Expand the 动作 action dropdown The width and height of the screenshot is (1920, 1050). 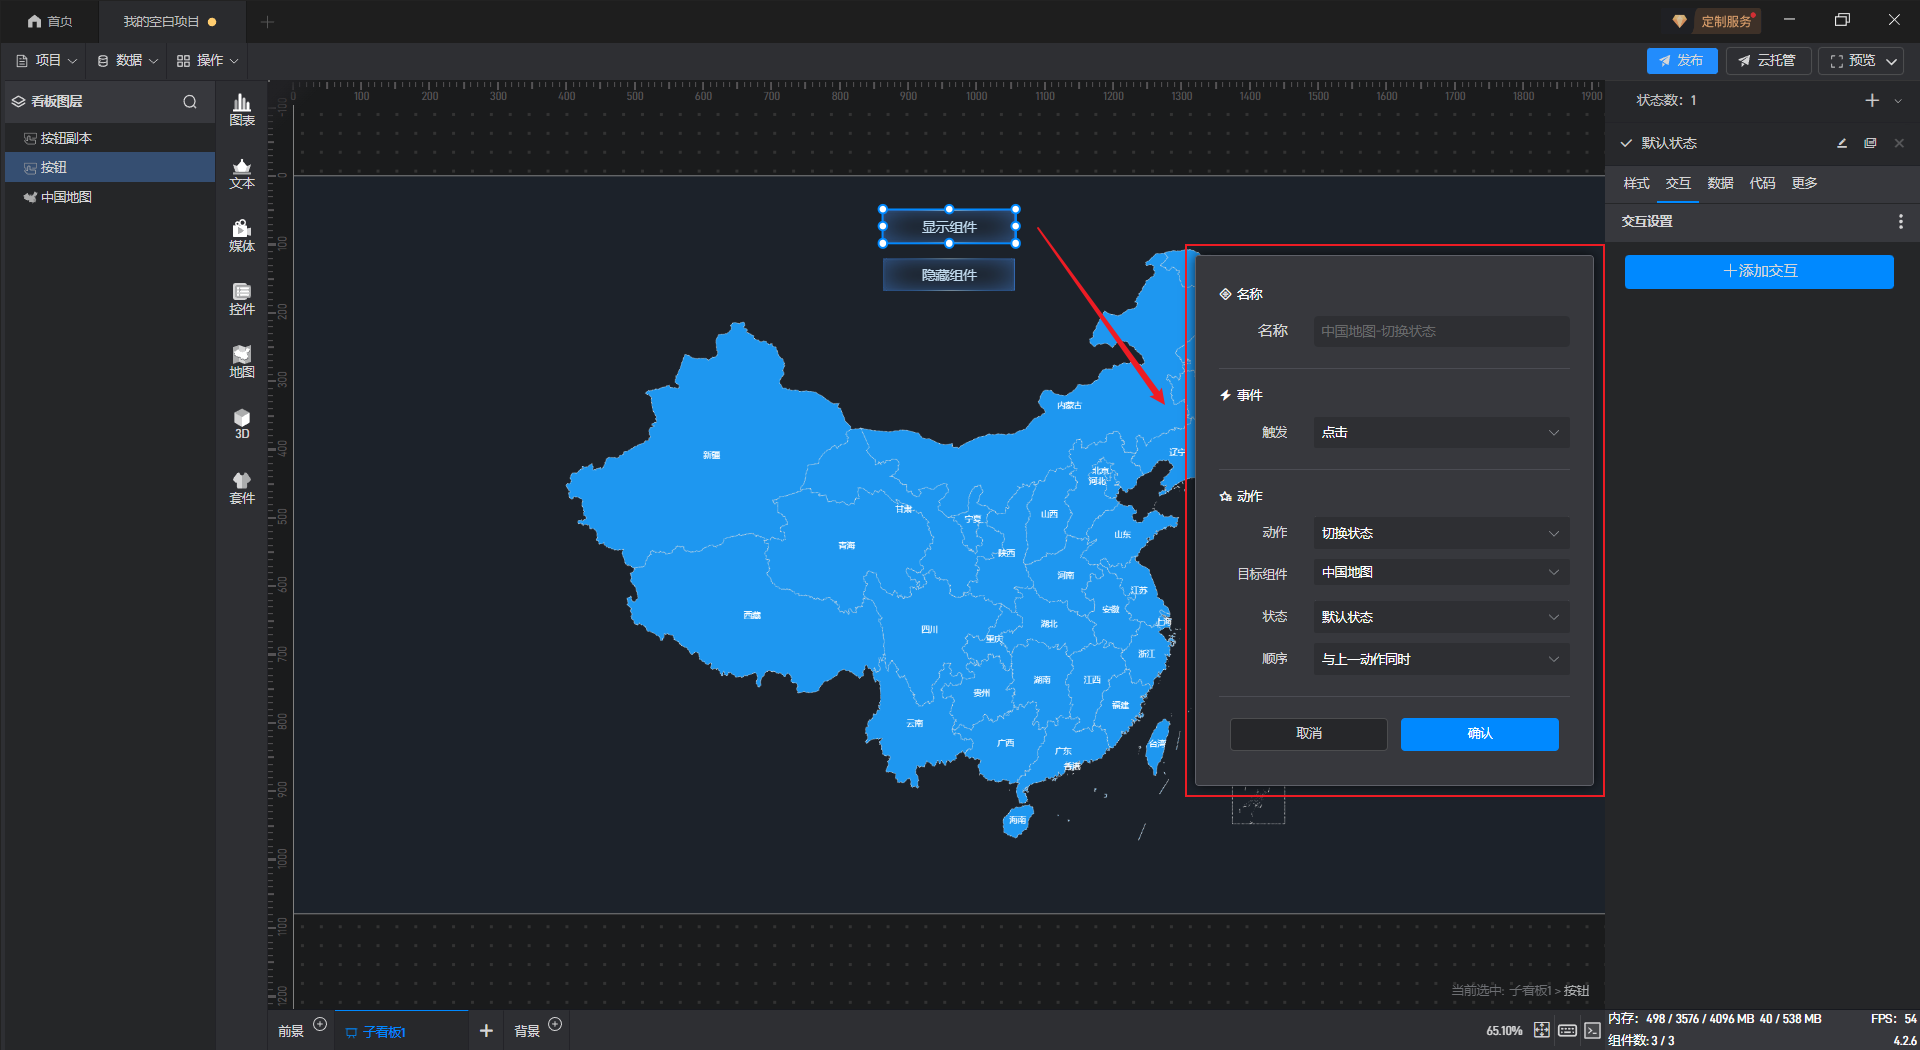[1440, 533]
